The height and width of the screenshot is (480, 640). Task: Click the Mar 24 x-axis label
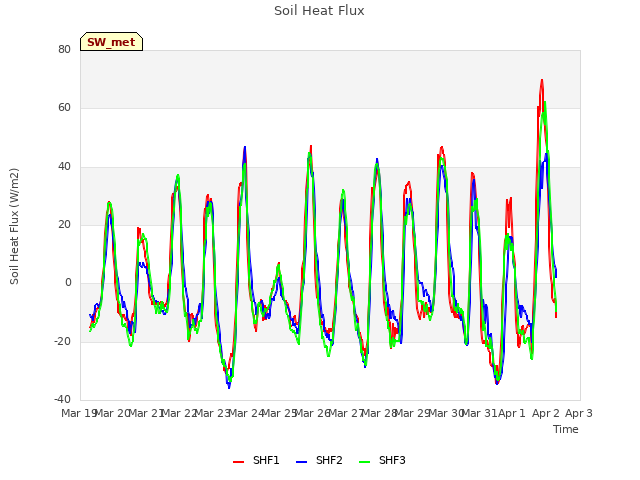[246, 413]
